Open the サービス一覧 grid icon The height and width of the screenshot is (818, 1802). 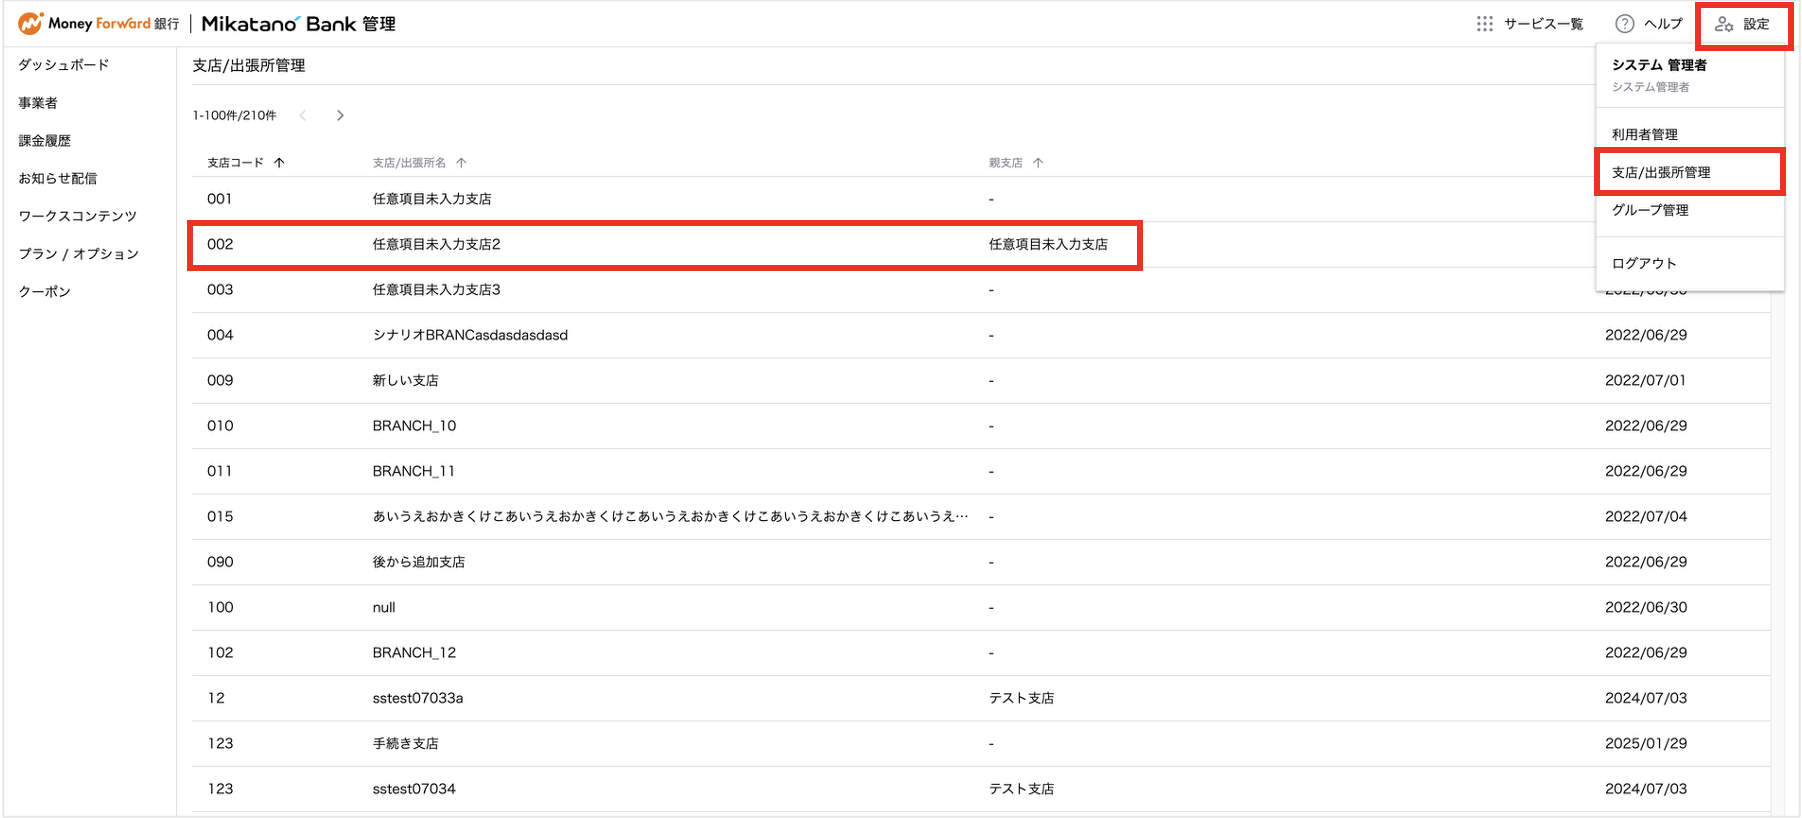tap(1485, 24)
